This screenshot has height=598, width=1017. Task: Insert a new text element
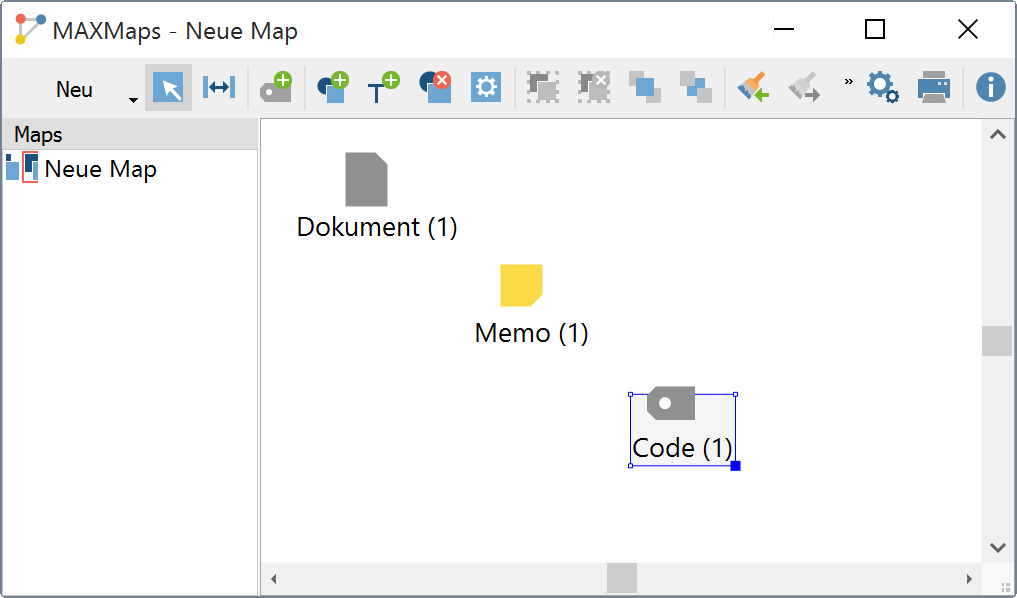[x=383, y=88]
